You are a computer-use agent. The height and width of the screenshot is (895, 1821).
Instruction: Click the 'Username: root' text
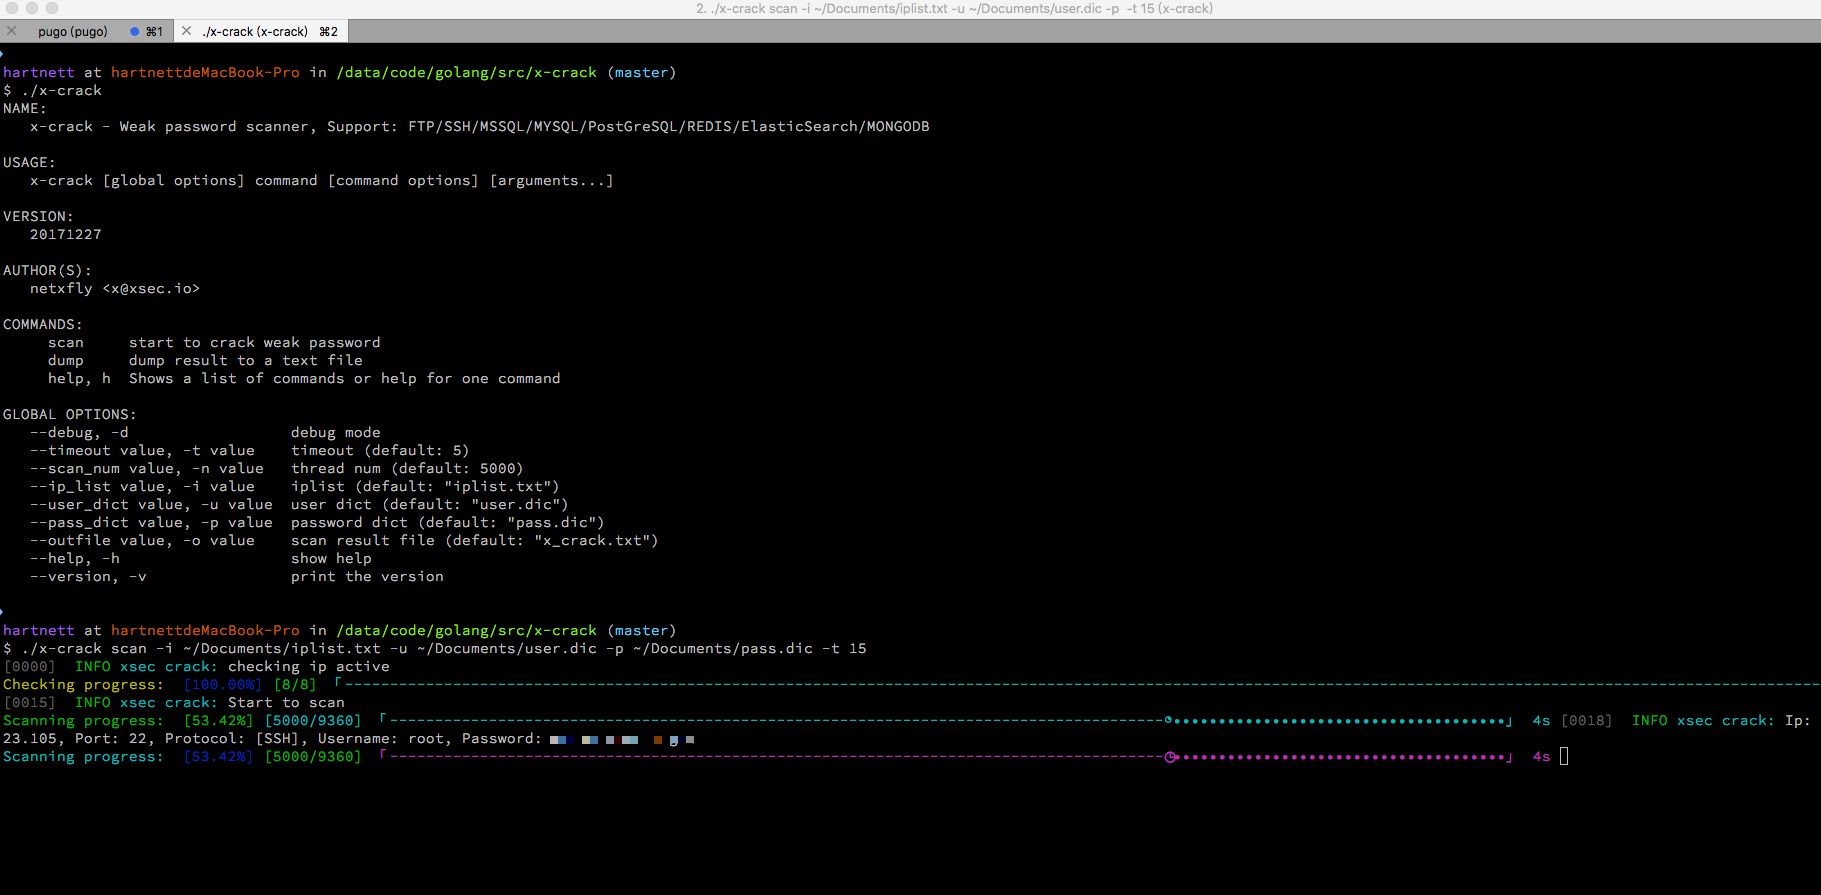tap(381, 738)
